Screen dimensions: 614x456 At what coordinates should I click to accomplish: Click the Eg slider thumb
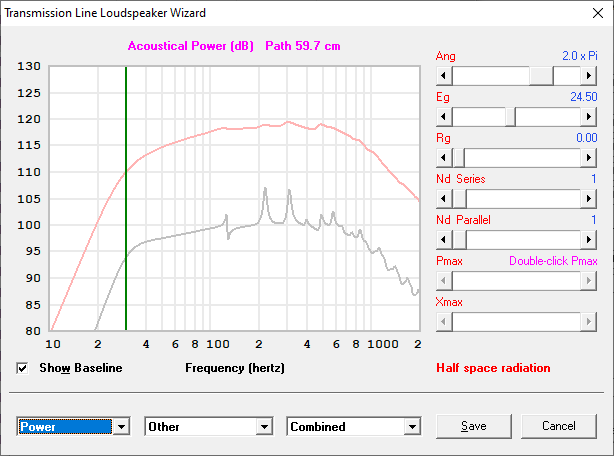510,117
